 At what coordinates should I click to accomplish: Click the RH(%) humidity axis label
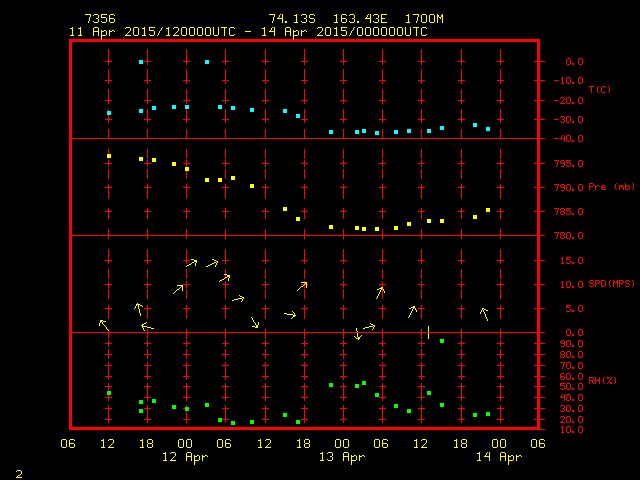[x=599, y=380]
